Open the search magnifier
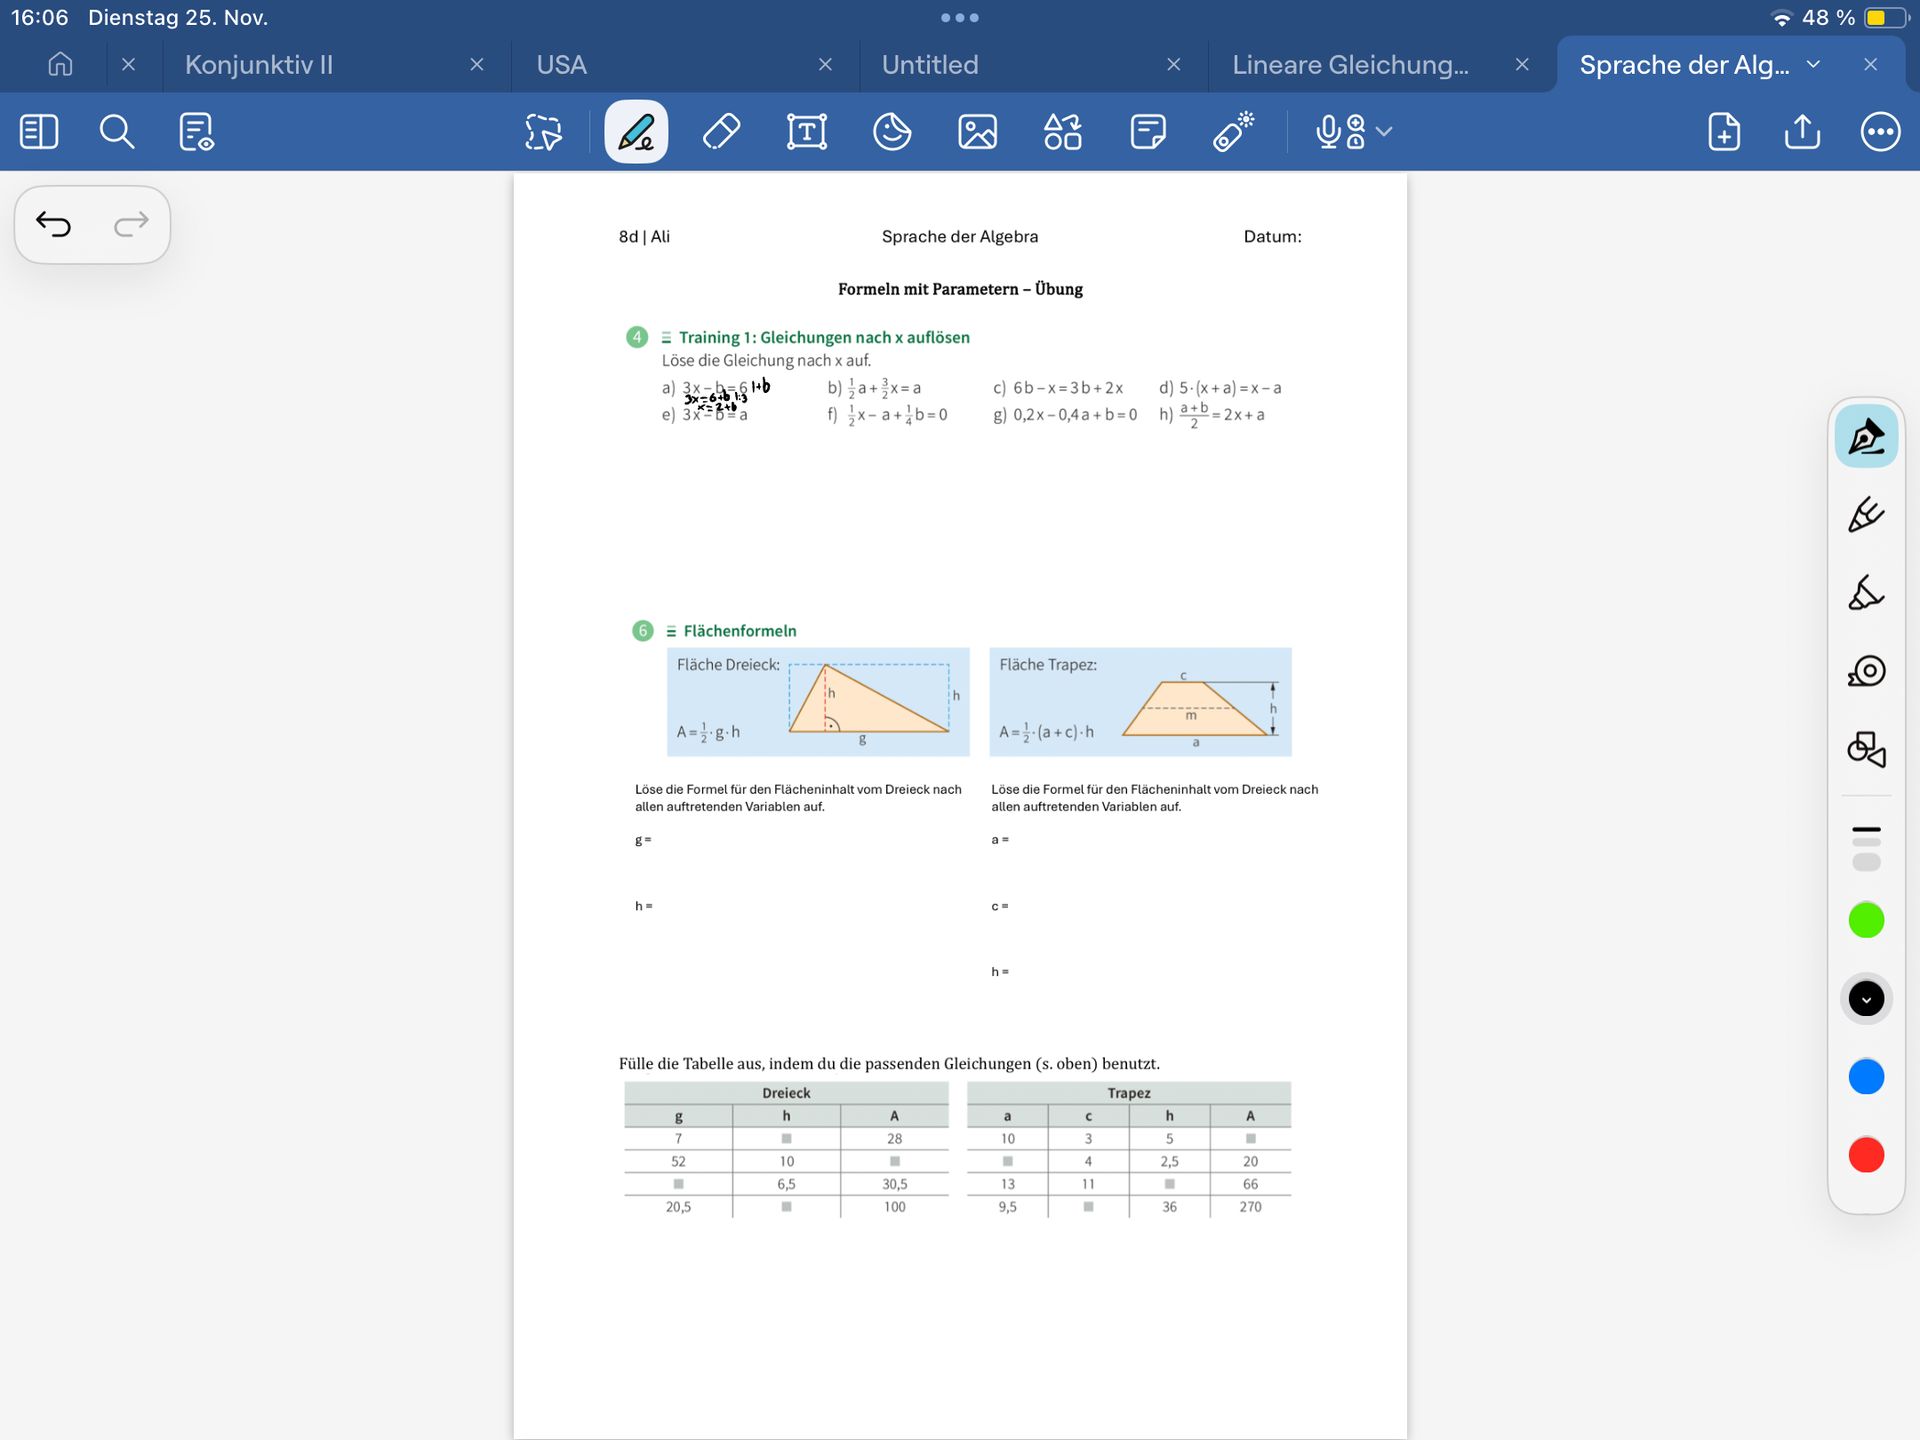Viewport: 1920px width, 1440px height. tap(117, 132)
